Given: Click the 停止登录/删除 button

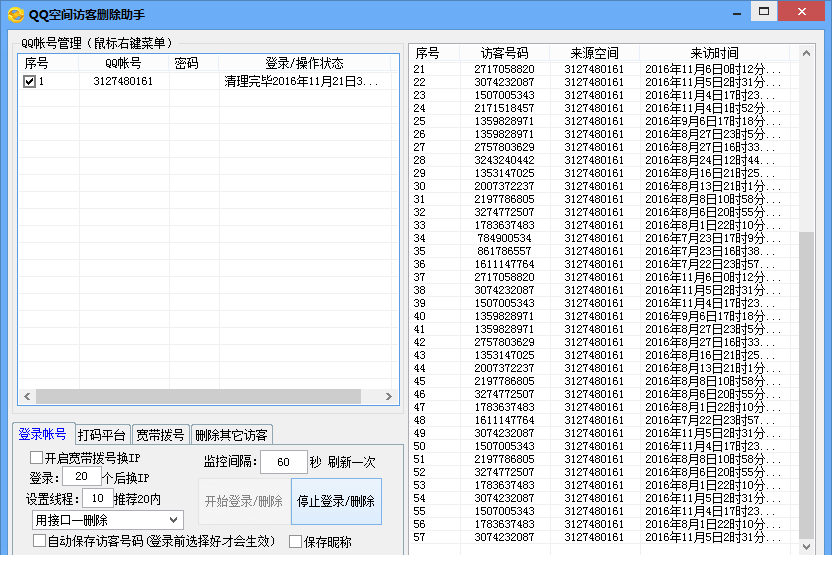Looking at the screenshot, I should tap(336, 501).
